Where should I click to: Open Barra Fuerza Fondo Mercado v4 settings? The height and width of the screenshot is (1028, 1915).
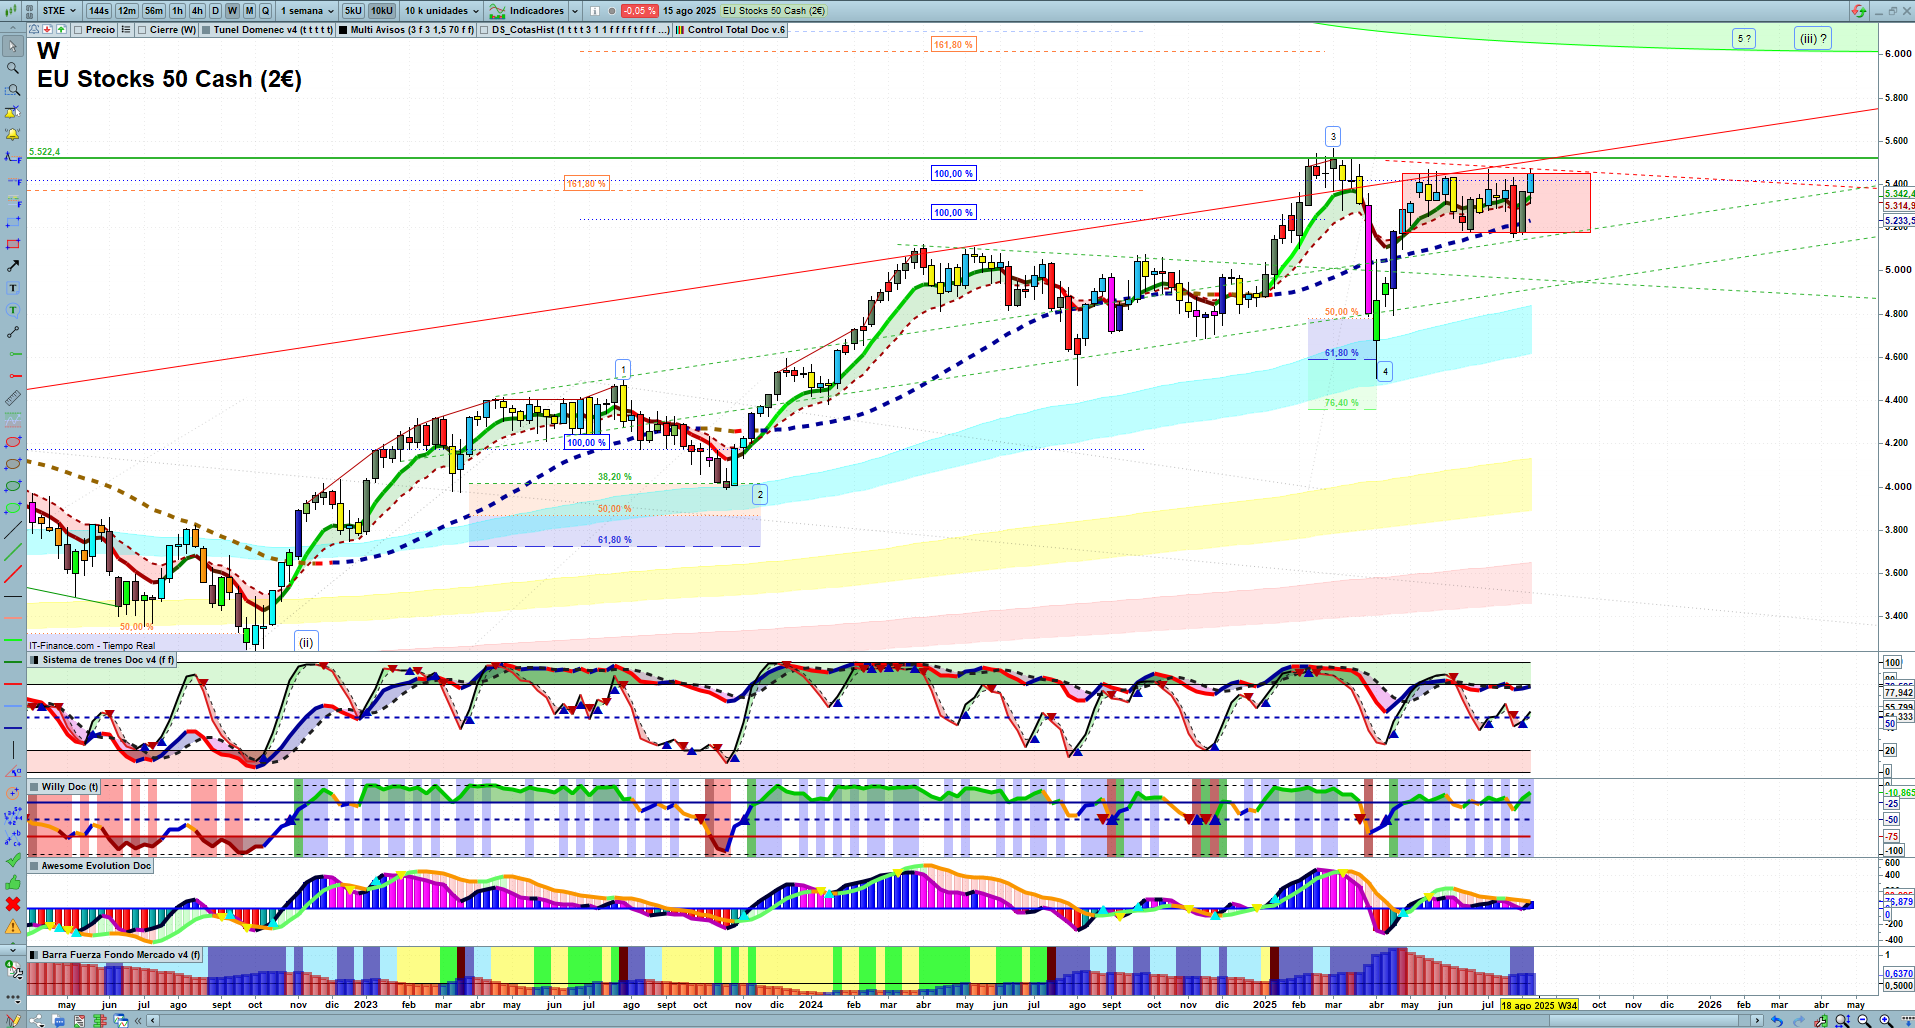(35, 955)
